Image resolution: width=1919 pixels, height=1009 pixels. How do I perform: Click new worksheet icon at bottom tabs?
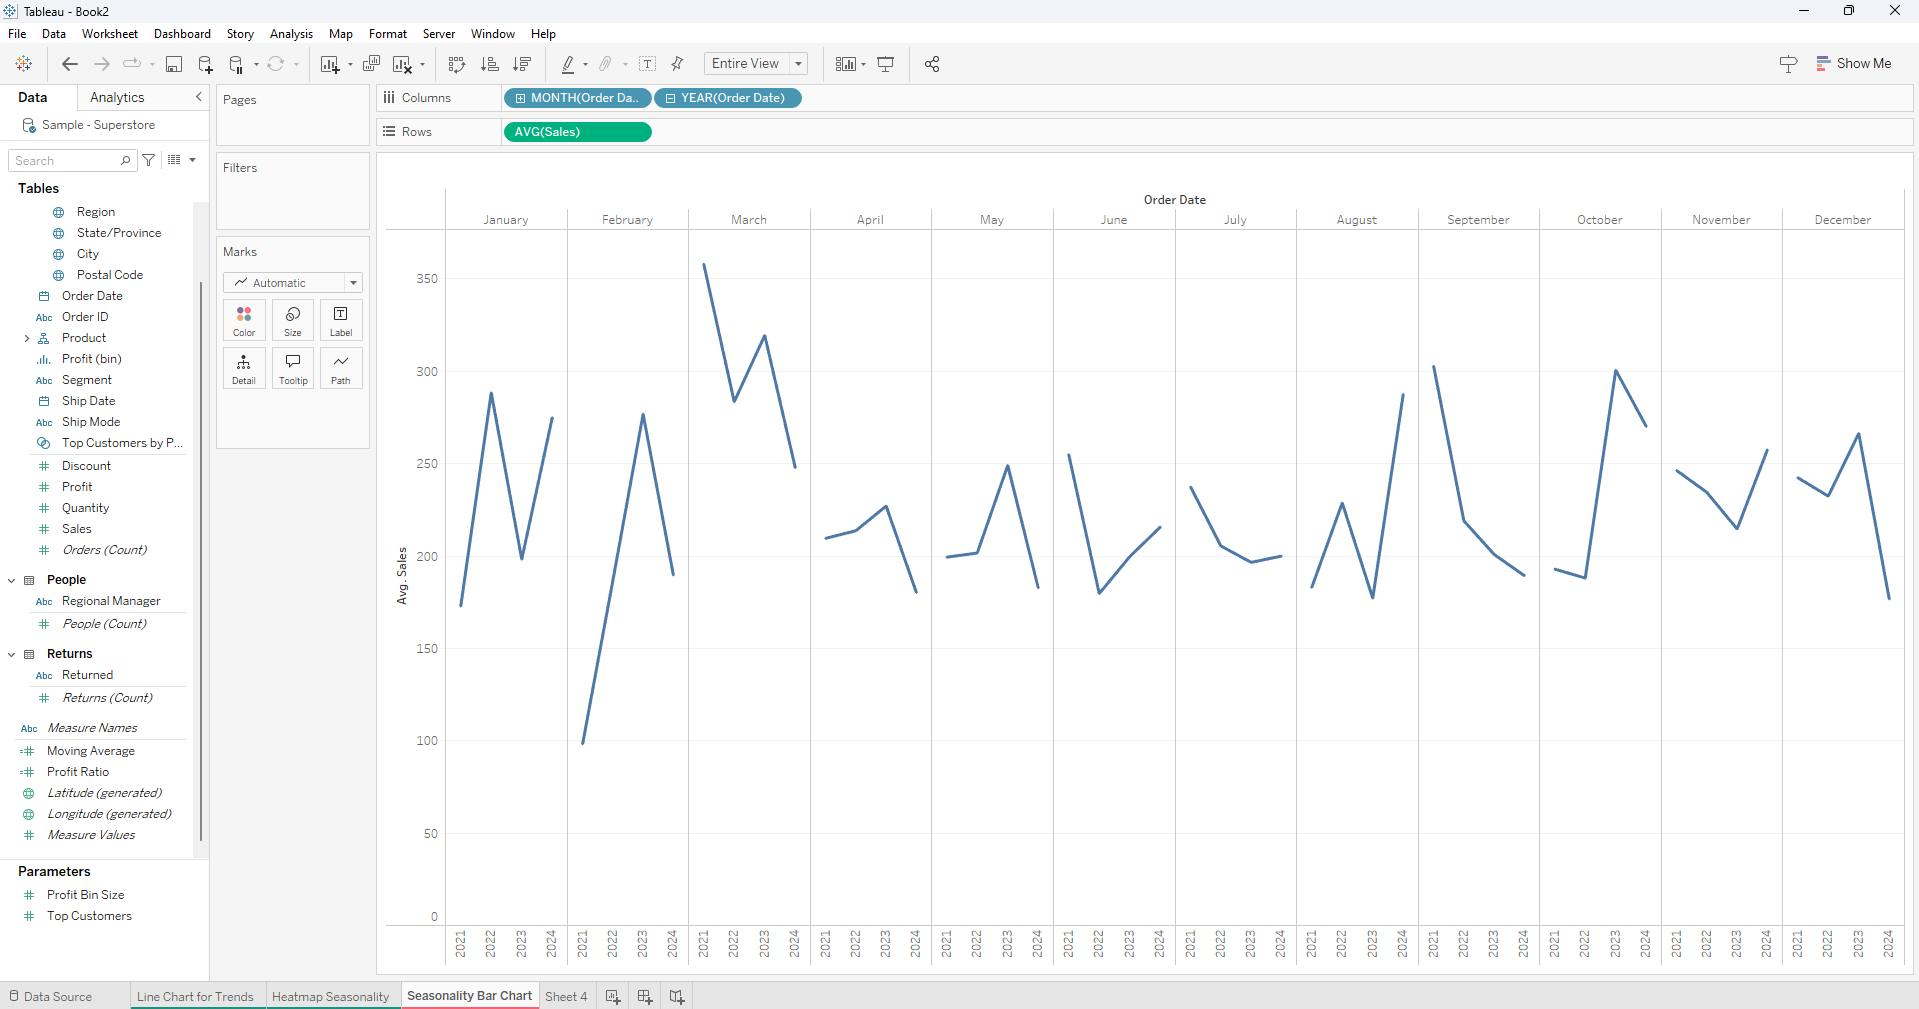coord(613,997)
